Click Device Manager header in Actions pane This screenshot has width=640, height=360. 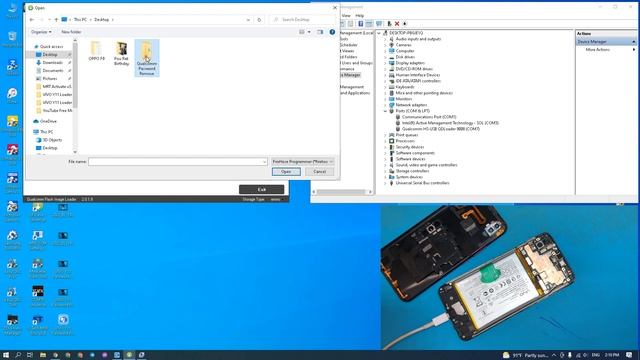click(606, 42)
